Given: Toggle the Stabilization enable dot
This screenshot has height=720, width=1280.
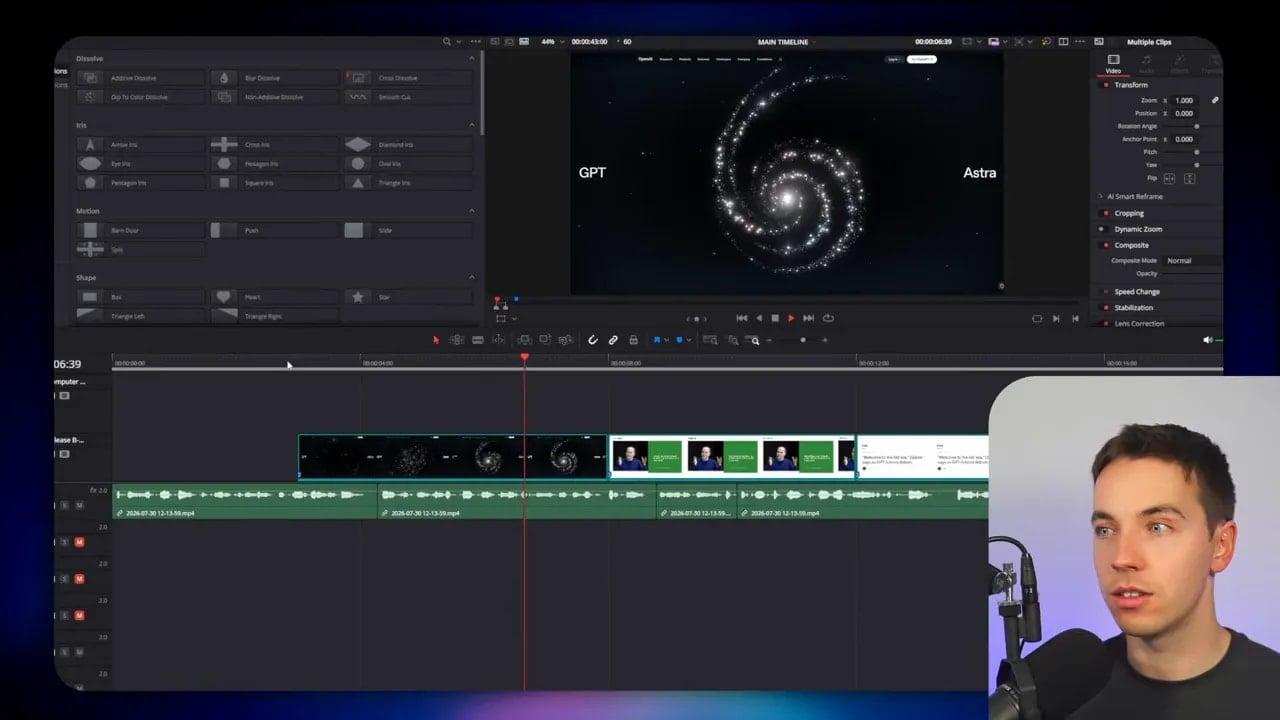Looking at the screenshot, I should 1105,308.
